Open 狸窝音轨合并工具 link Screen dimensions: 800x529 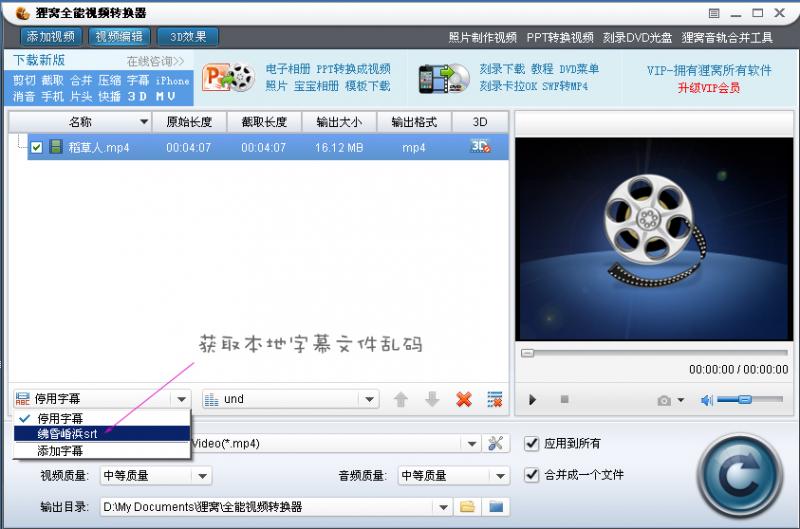(727, 38)
